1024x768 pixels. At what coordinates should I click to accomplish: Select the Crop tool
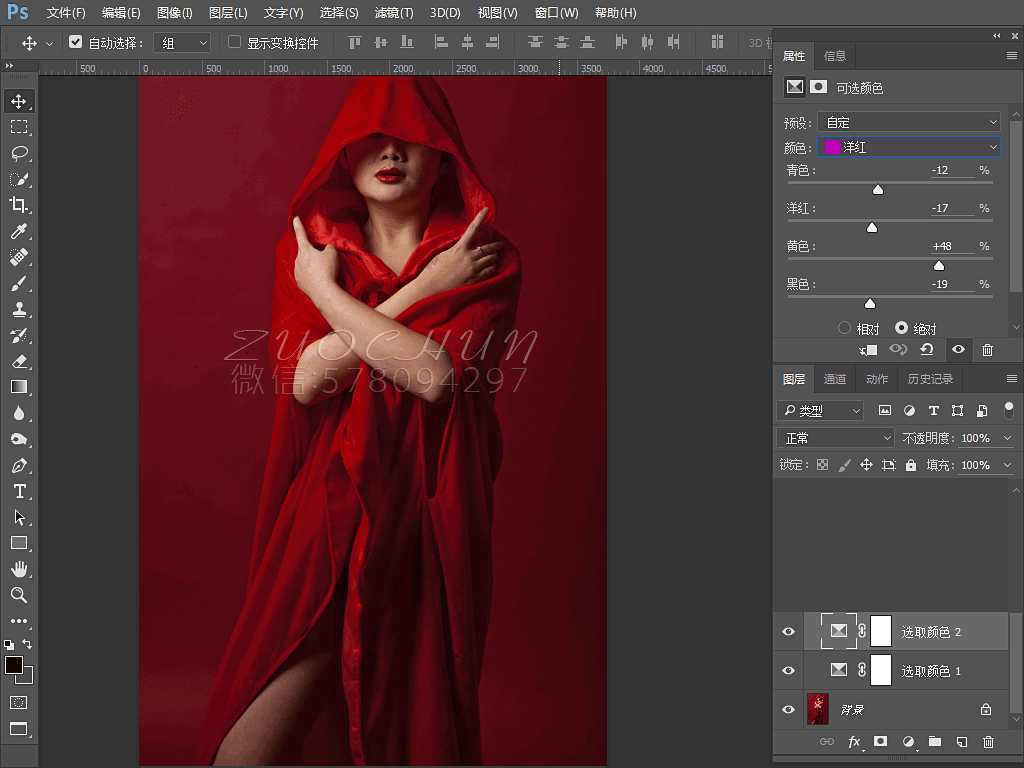[x=20, y=205]
